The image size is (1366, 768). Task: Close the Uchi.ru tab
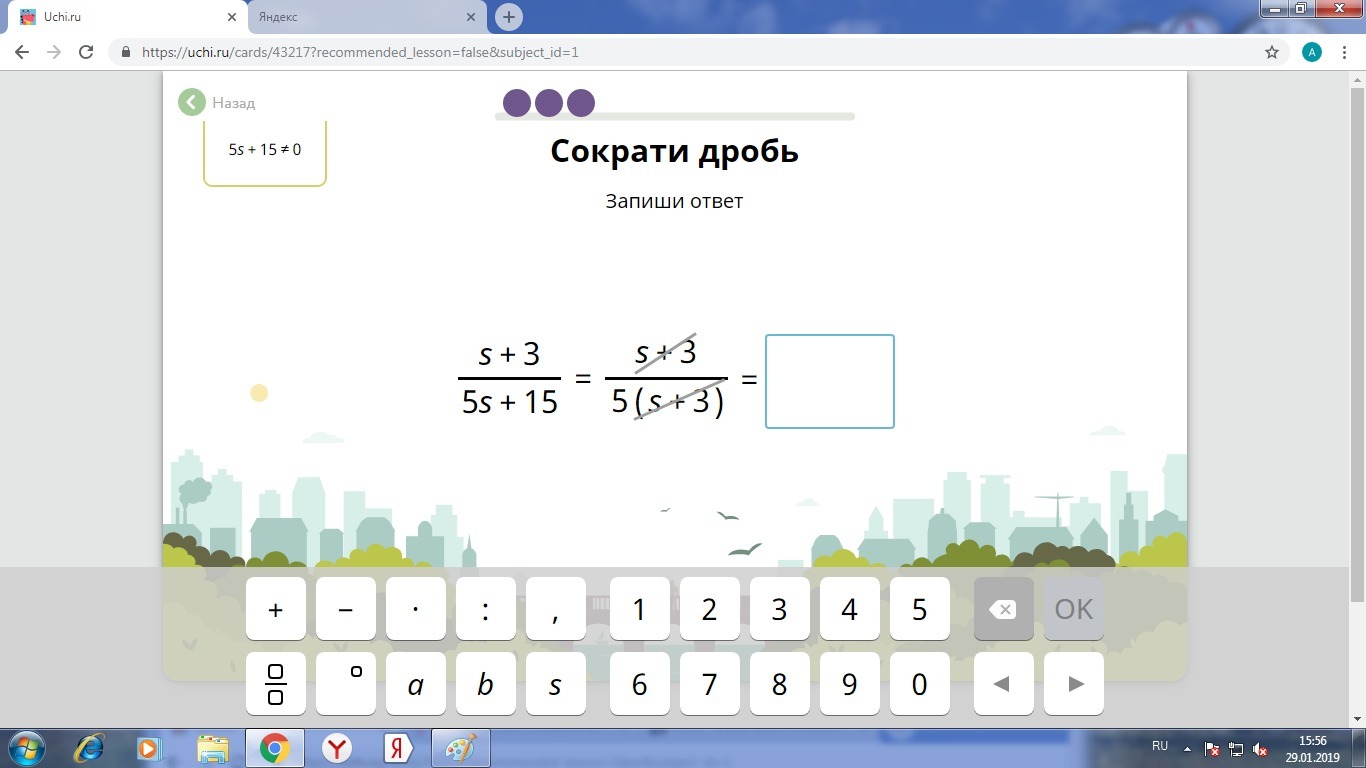[x=232, y=17]
